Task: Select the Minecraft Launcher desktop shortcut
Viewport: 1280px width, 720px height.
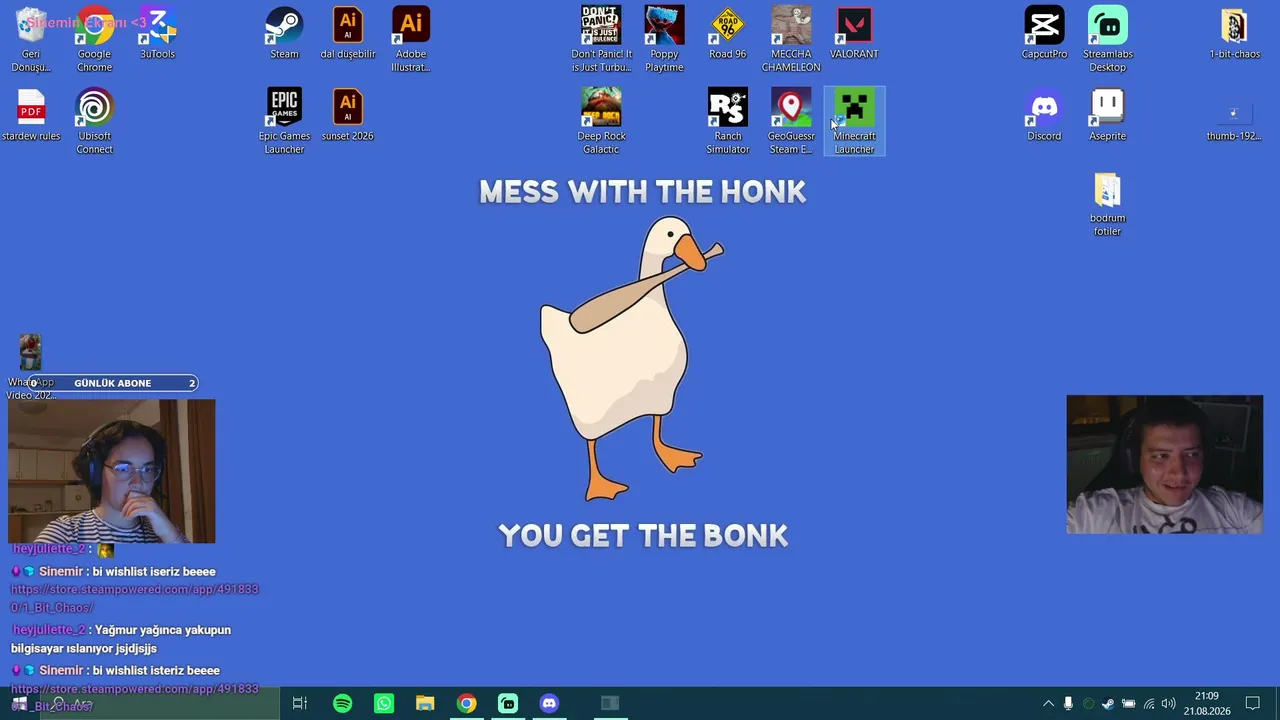Action: pos(854,122)
